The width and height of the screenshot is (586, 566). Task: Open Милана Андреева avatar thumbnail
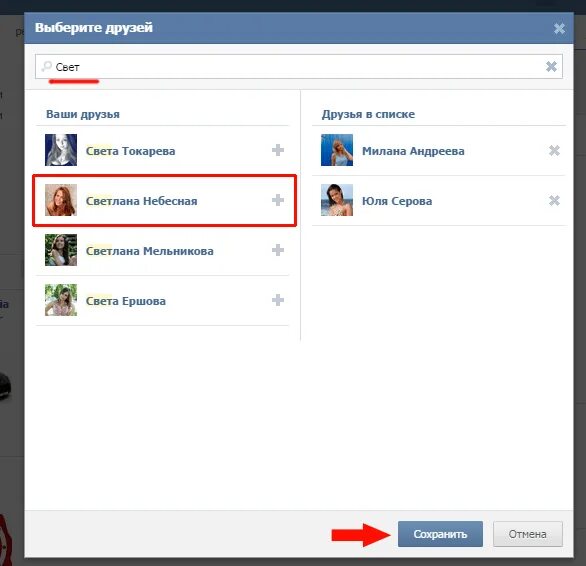click(337, 150)
